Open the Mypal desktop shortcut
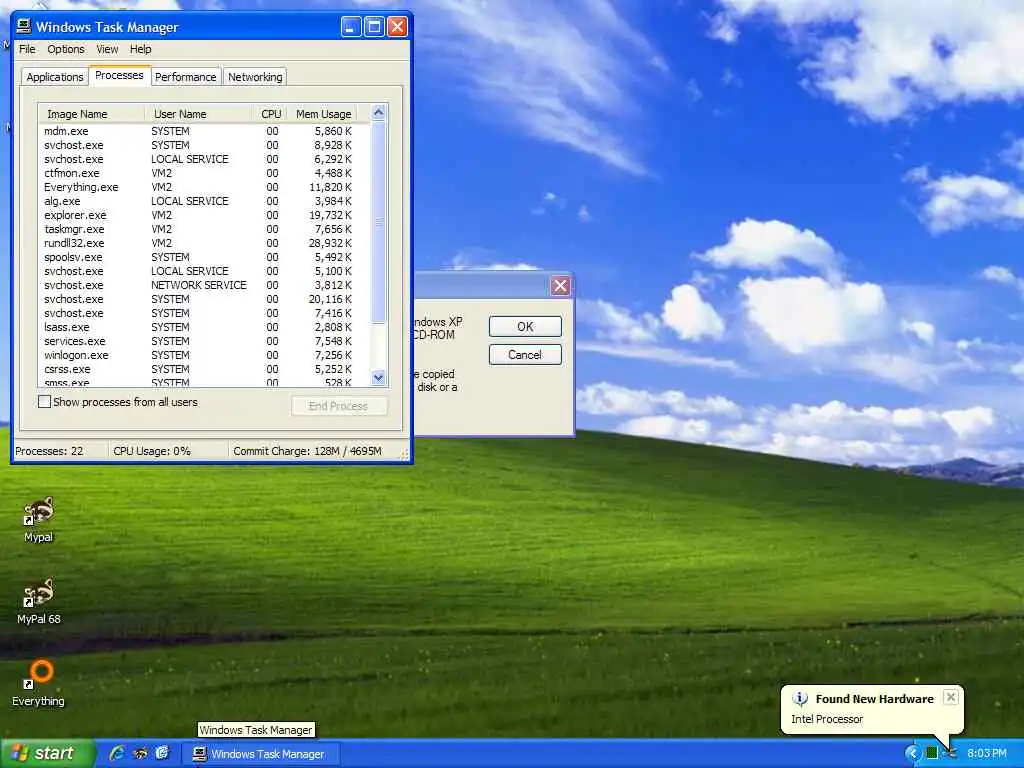Image resolution: width=1024 pixels, height=768 pixels. point(39,520)
